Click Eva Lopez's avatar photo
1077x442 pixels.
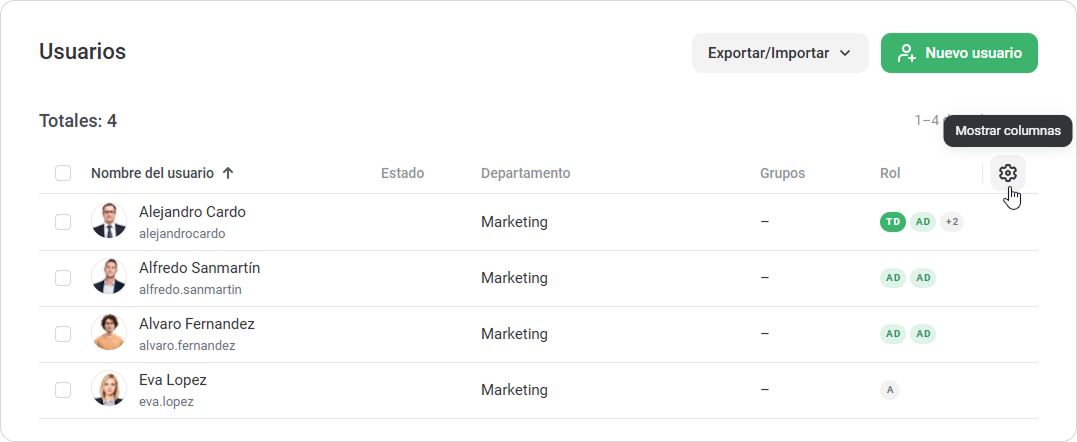(x=108, y=389)
